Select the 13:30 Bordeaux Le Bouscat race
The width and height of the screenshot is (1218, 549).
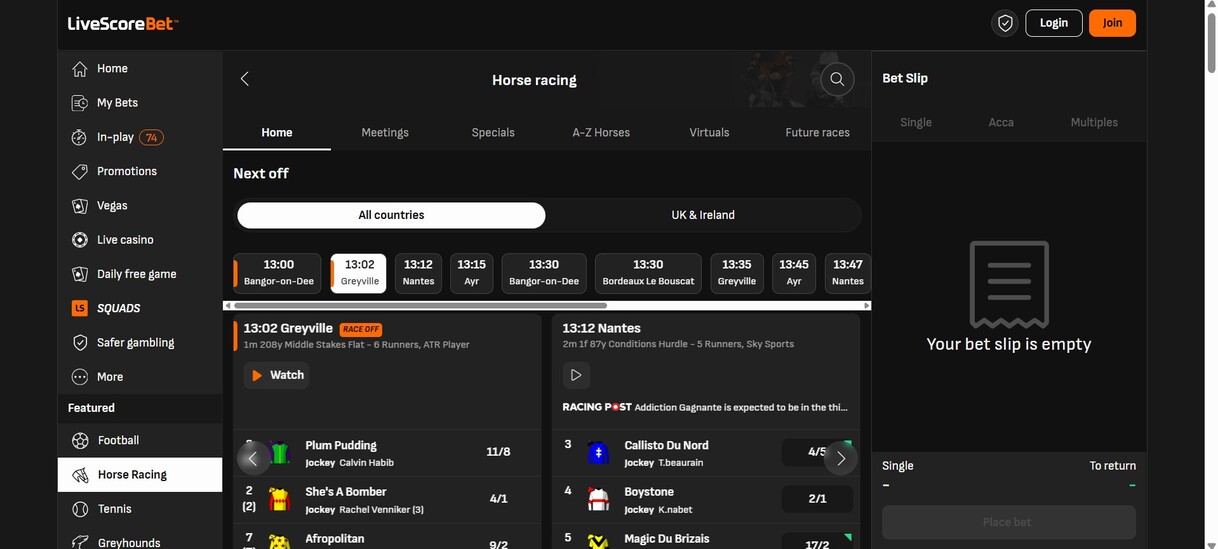648,272
